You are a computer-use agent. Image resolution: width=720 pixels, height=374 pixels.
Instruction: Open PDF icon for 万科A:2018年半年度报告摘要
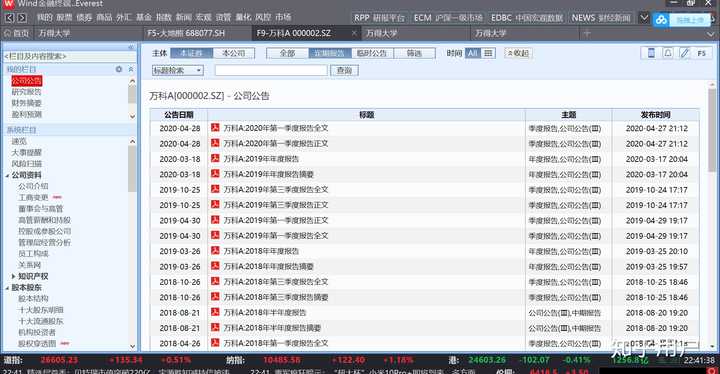click(215, 328)
